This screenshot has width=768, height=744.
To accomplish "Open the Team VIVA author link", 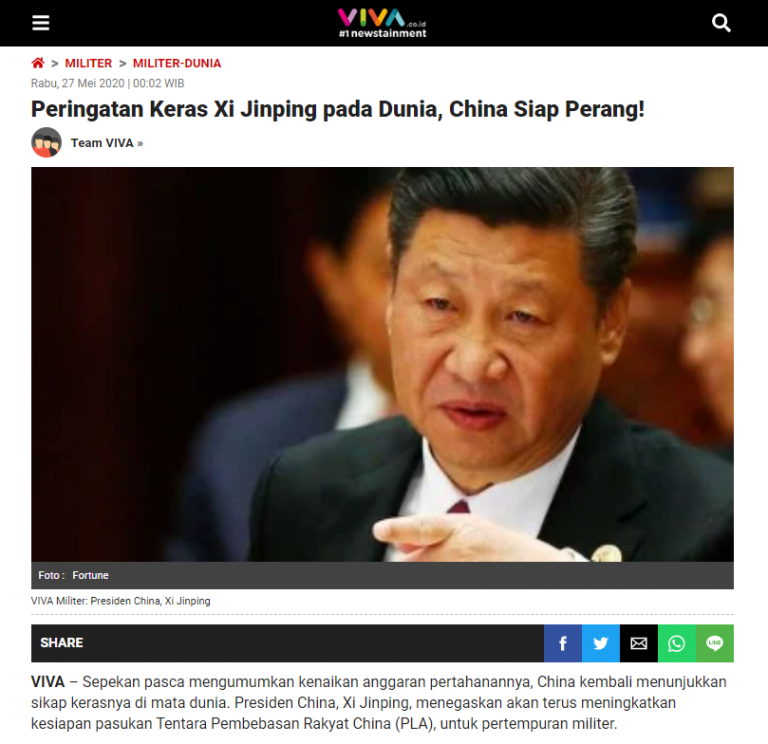I will click(x=107, y=143).
